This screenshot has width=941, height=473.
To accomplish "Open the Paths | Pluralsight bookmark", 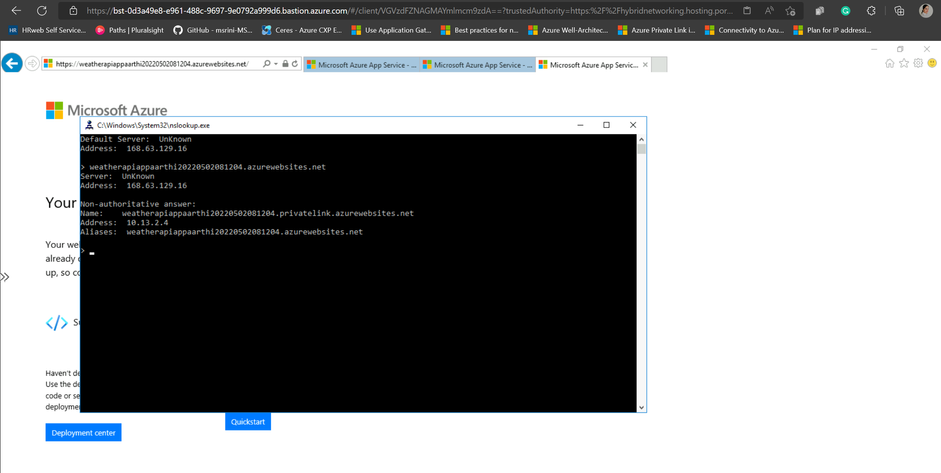I will pyautogui.click(x=130, y=30).
